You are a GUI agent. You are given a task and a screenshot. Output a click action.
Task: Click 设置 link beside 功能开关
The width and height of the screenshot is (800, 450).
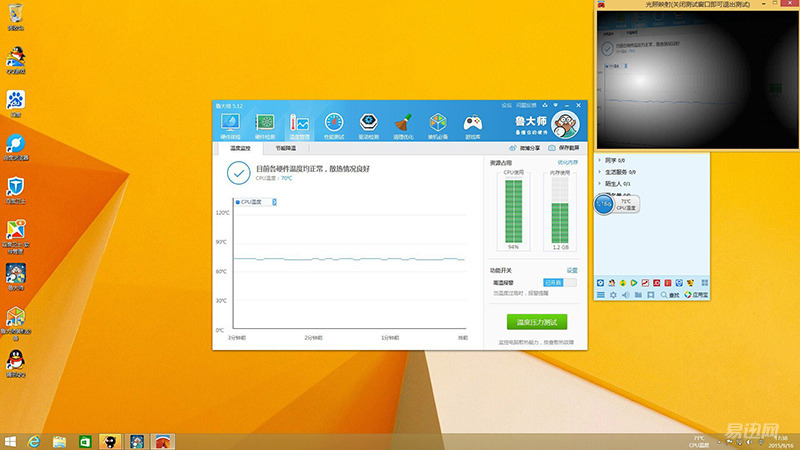pyautogui.click(x=572, y=270)
